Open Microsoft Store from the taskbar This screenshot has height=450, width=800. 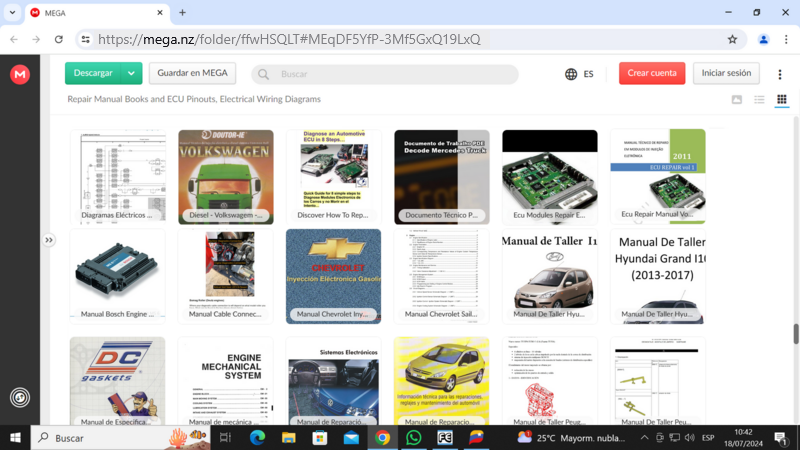click(320, 438)
